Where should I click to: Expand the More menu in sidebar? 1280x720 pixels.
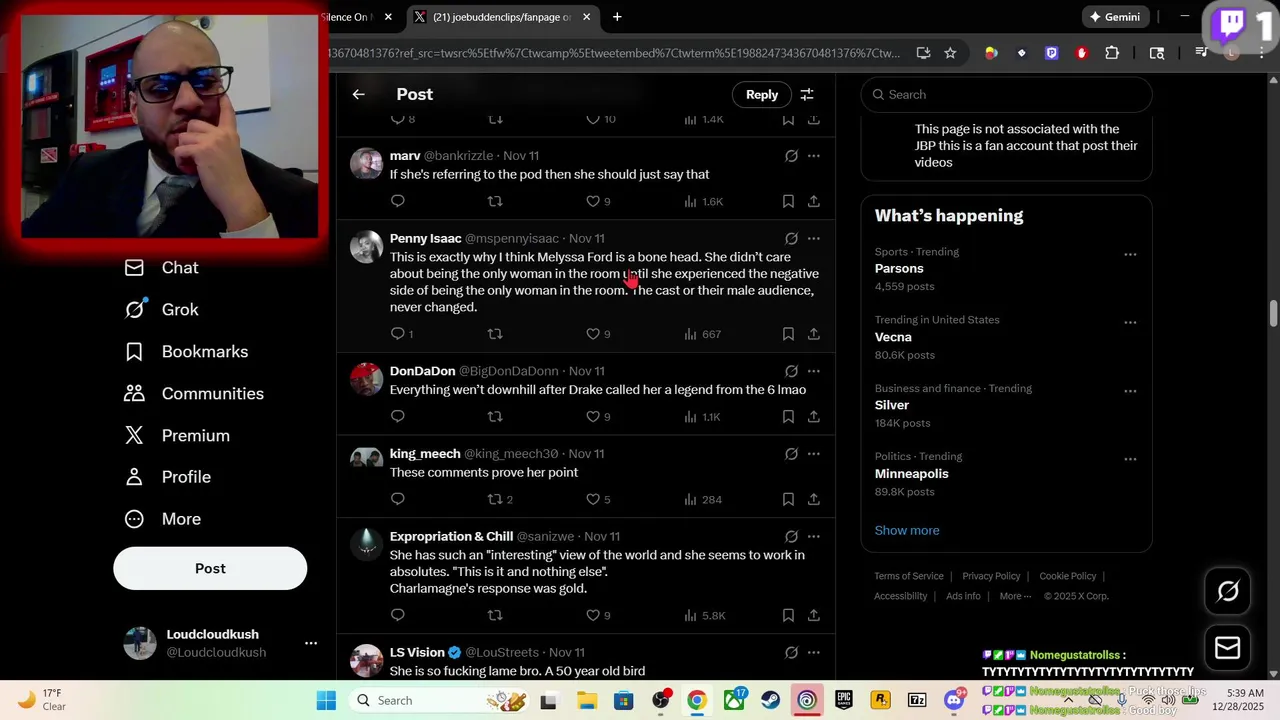point(162,519)
